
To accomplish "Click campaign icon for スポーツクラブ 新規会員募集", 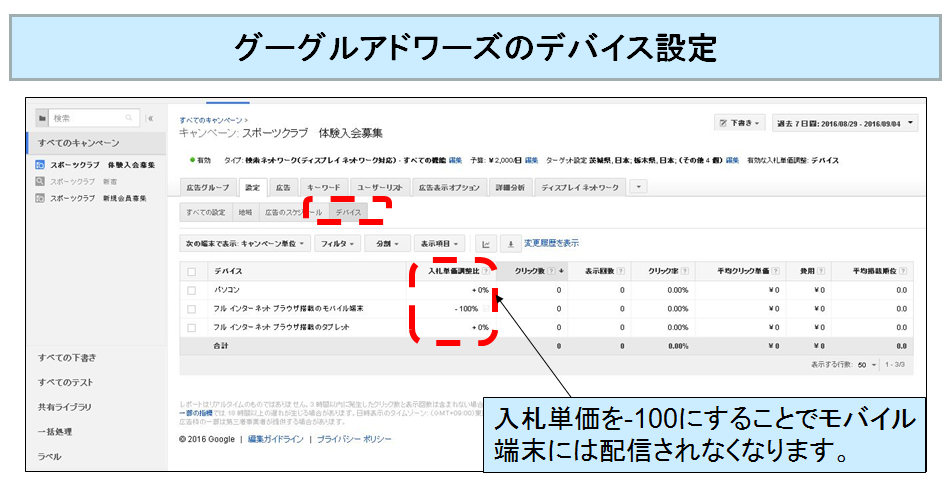I will pyautogui.click(x=40, y=198).
